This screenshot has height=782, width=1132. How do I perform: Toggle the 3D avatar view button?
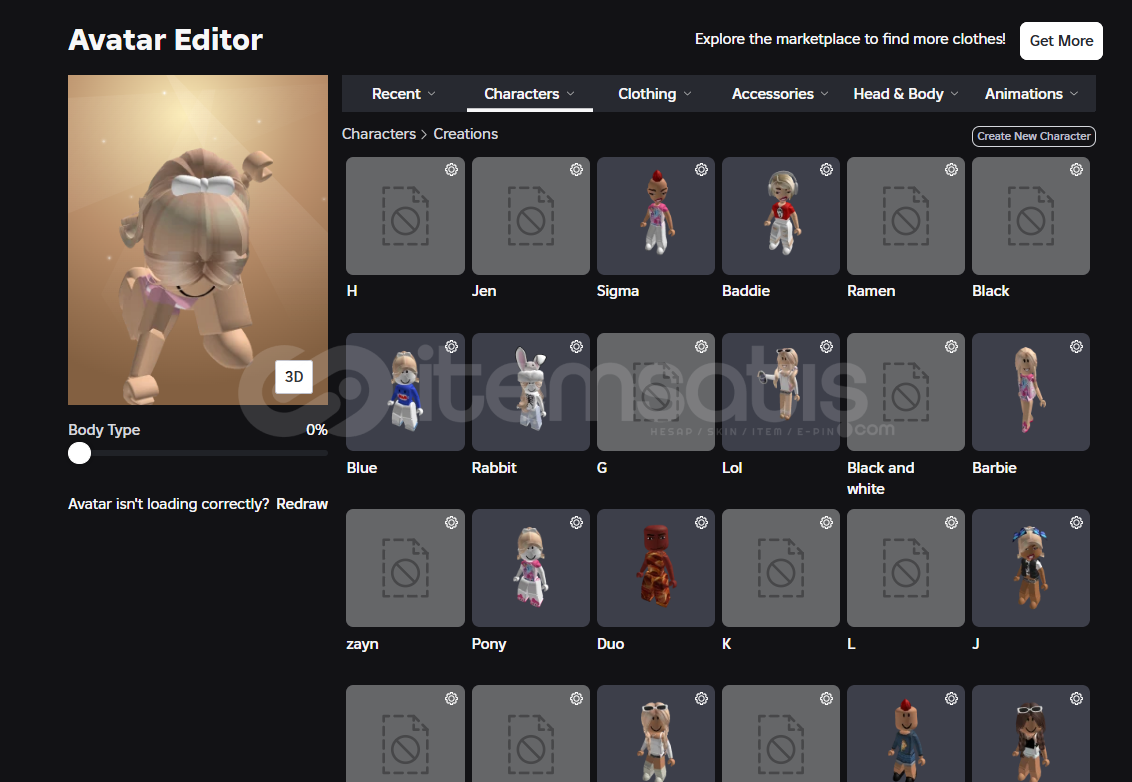(294, 377)
